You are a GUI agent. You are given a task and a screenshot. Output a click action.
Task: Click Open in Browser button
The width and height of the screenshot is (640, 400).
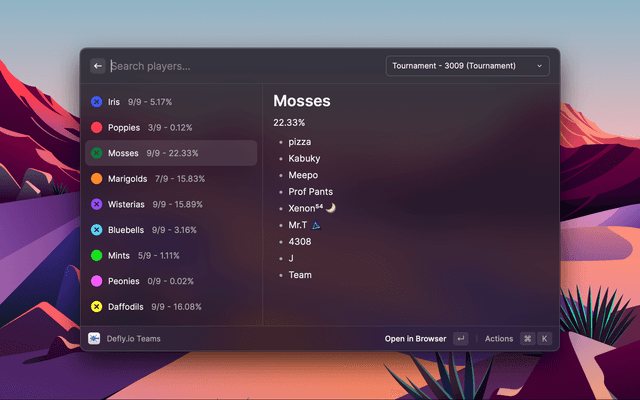coord(415,339)
